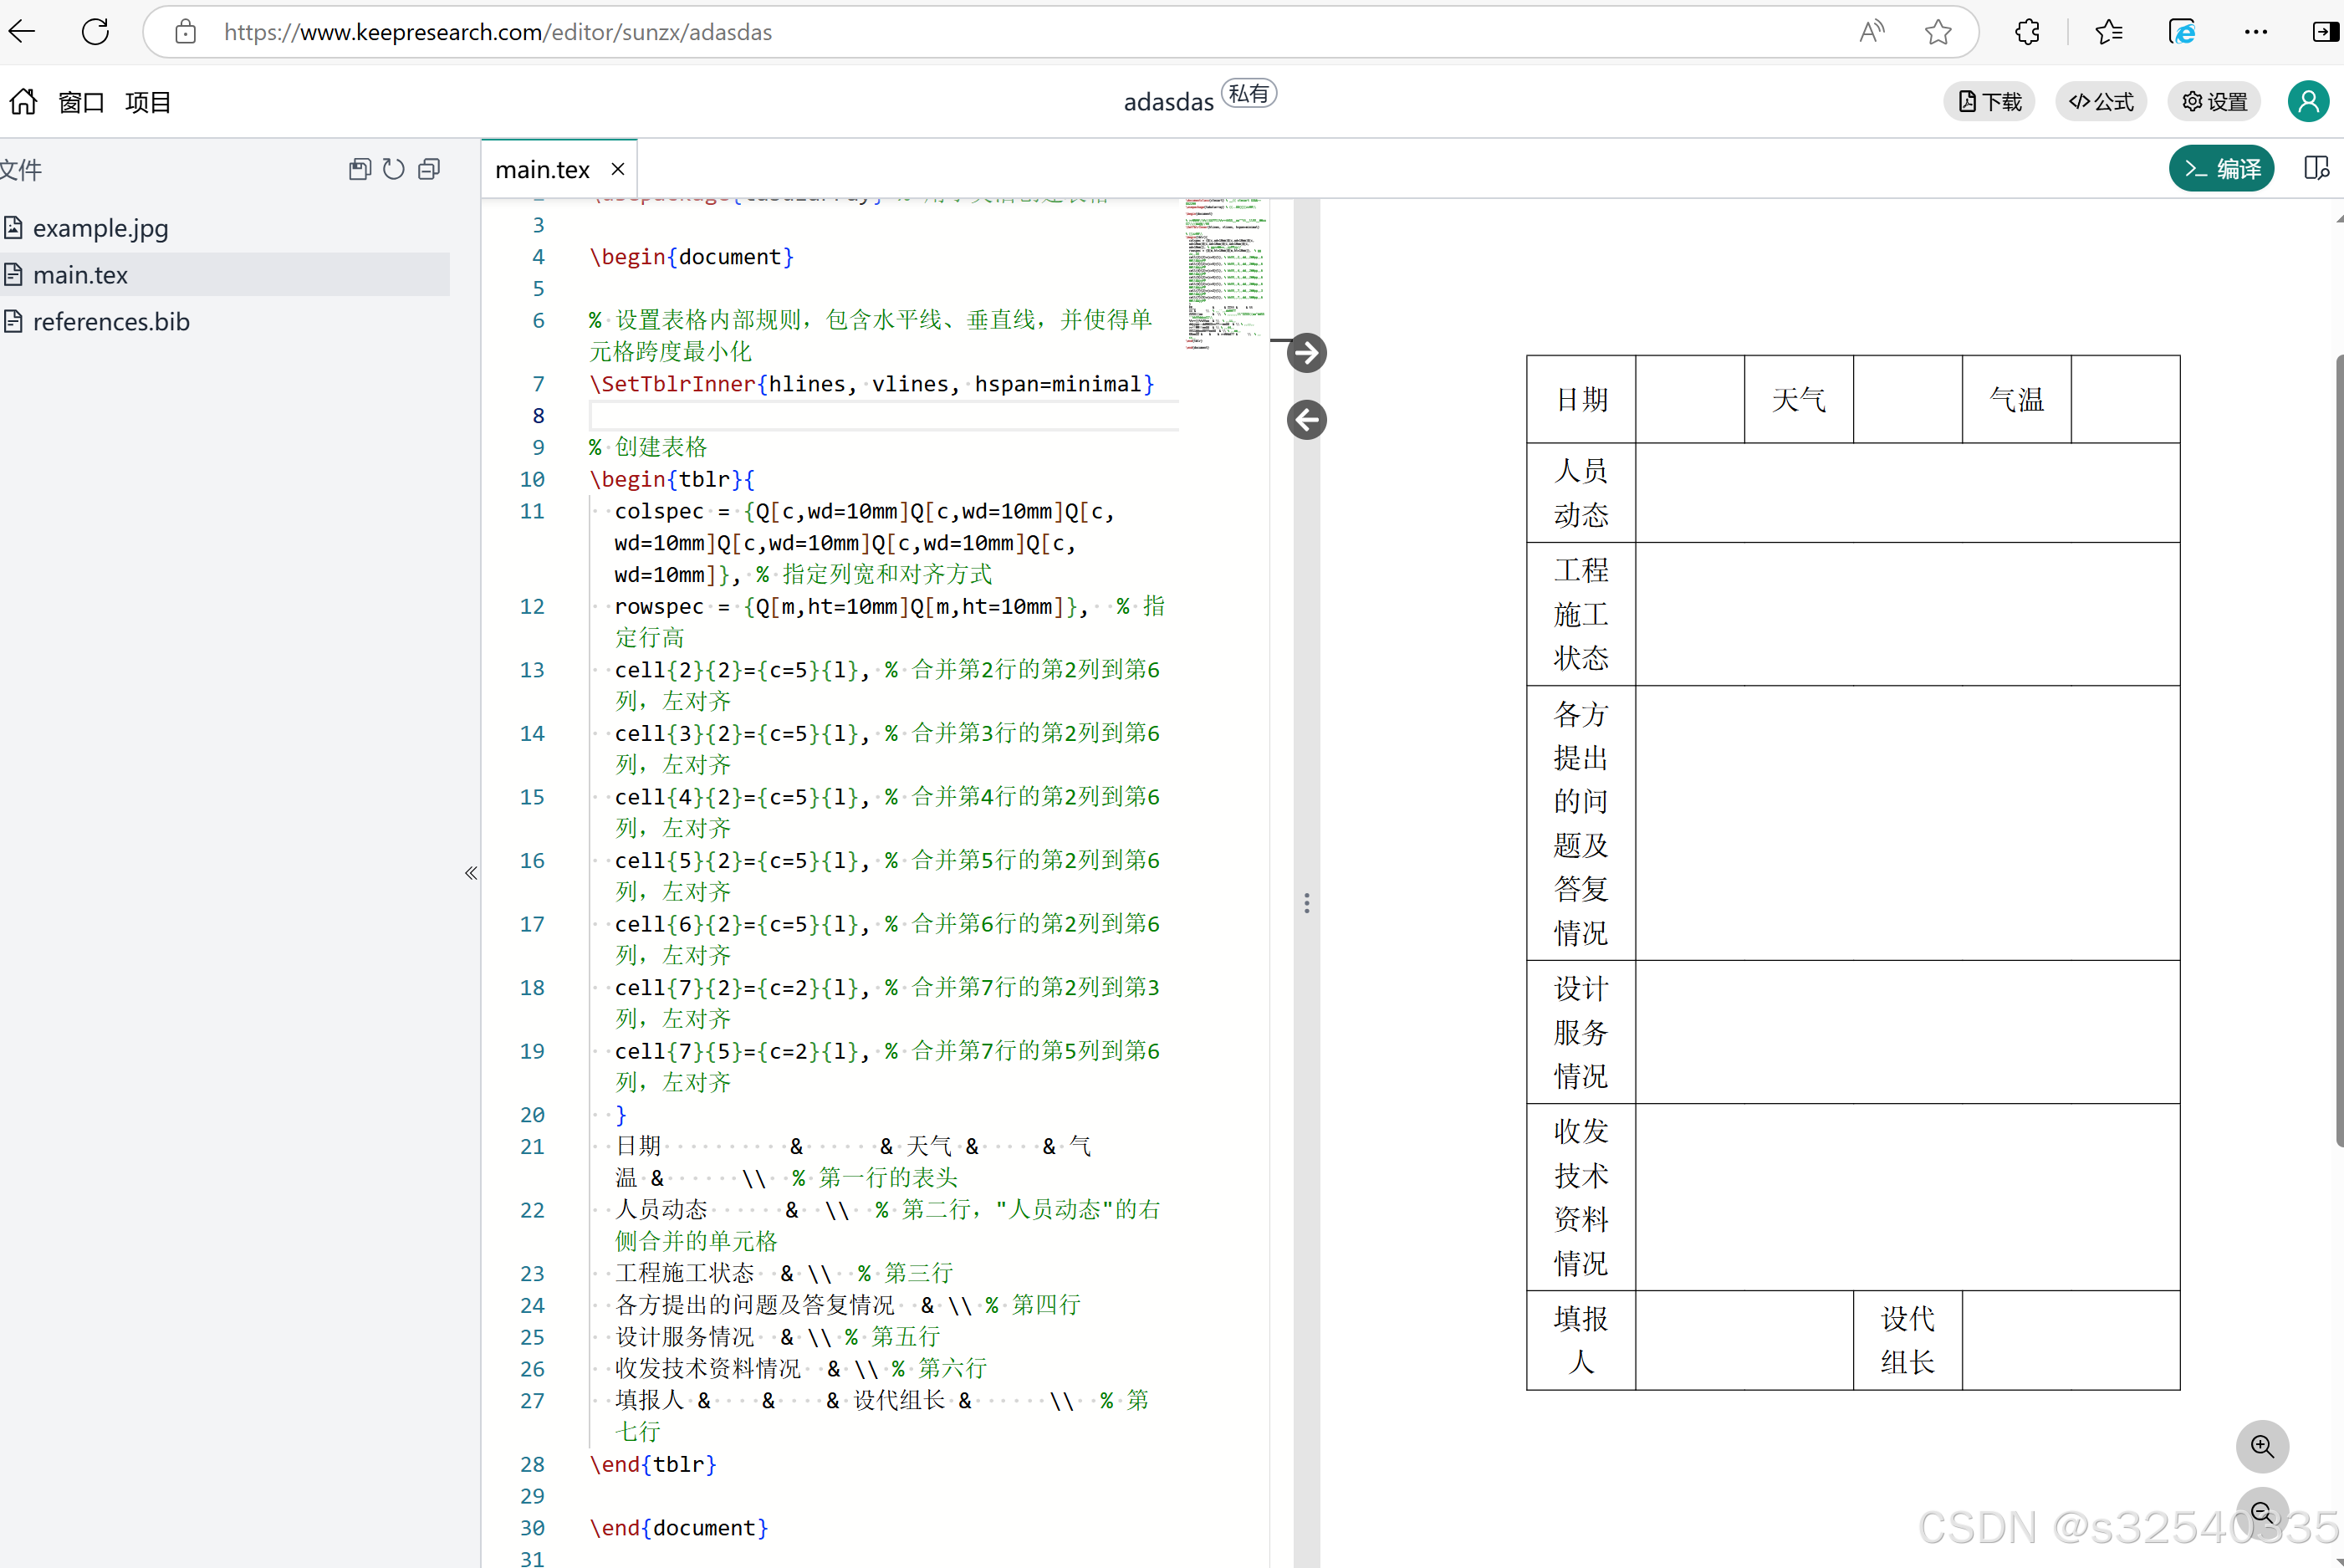
Task: Jump from source to PDF with right arrow
Action: (x=1306, y=353)
